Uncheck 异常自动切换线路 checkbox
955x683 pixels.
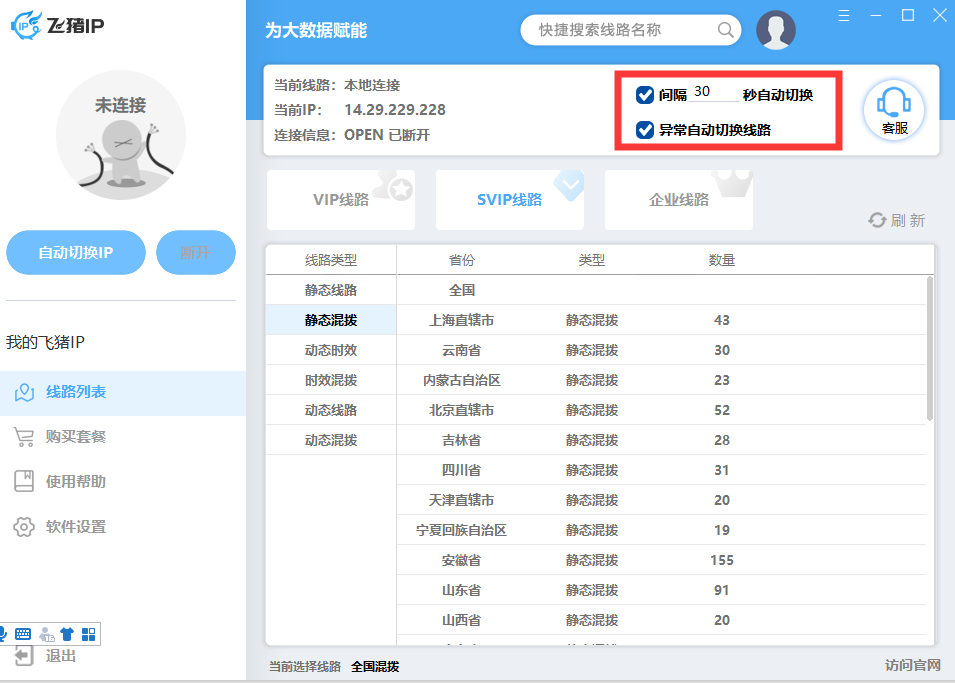tap(645, 129)
